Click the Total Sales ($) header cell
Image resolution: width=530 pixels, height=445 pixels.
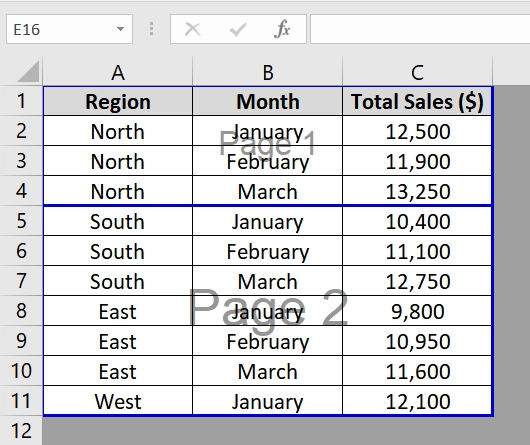click(x=417, y=101)
